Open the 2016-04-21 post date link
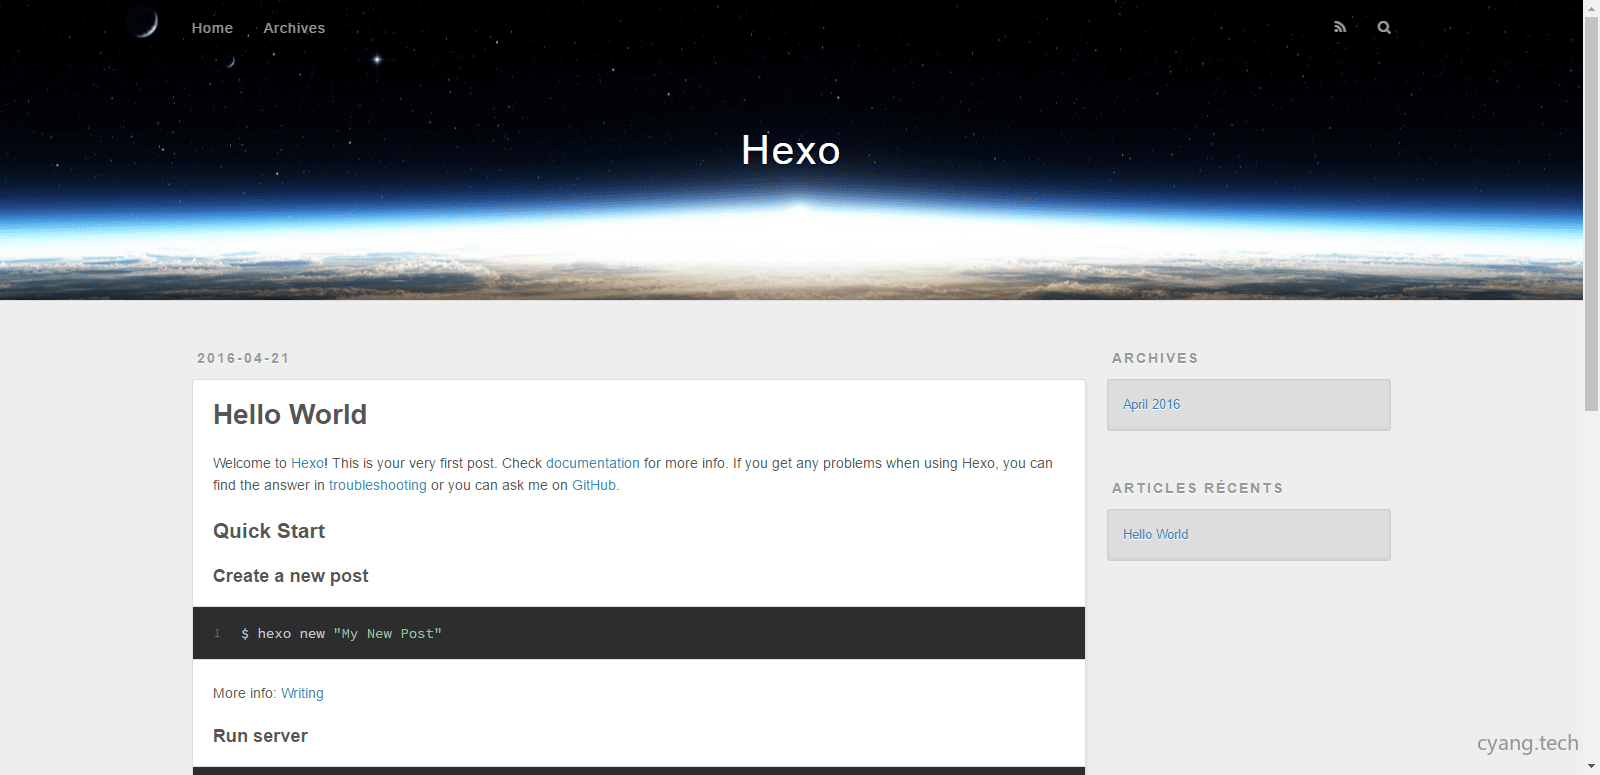Image resolution: width=1600 pixels, height=775 pixels. (x=243, y=358)
